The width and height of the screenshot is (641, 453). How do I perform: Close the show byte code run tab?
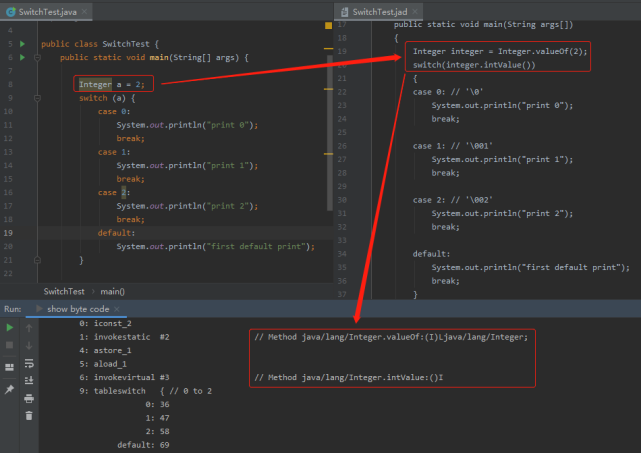pyautogui.click(x=118, y=309)
